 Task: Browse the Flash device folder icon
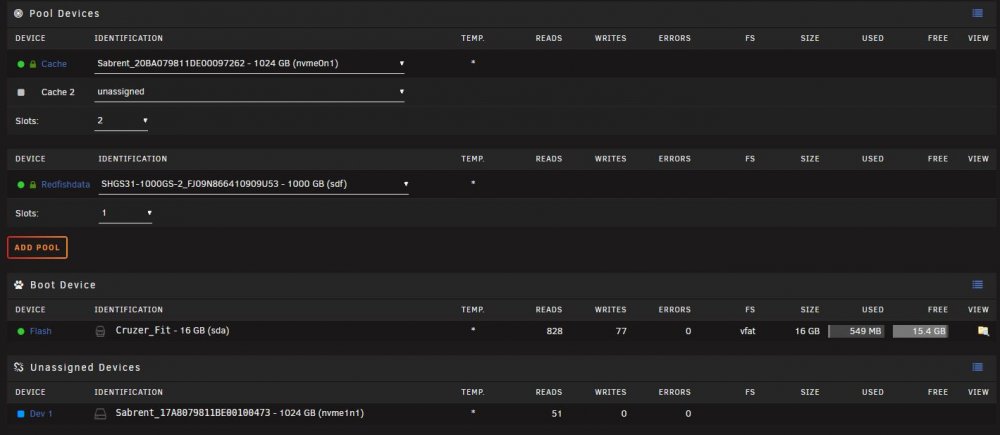(983, 331)
